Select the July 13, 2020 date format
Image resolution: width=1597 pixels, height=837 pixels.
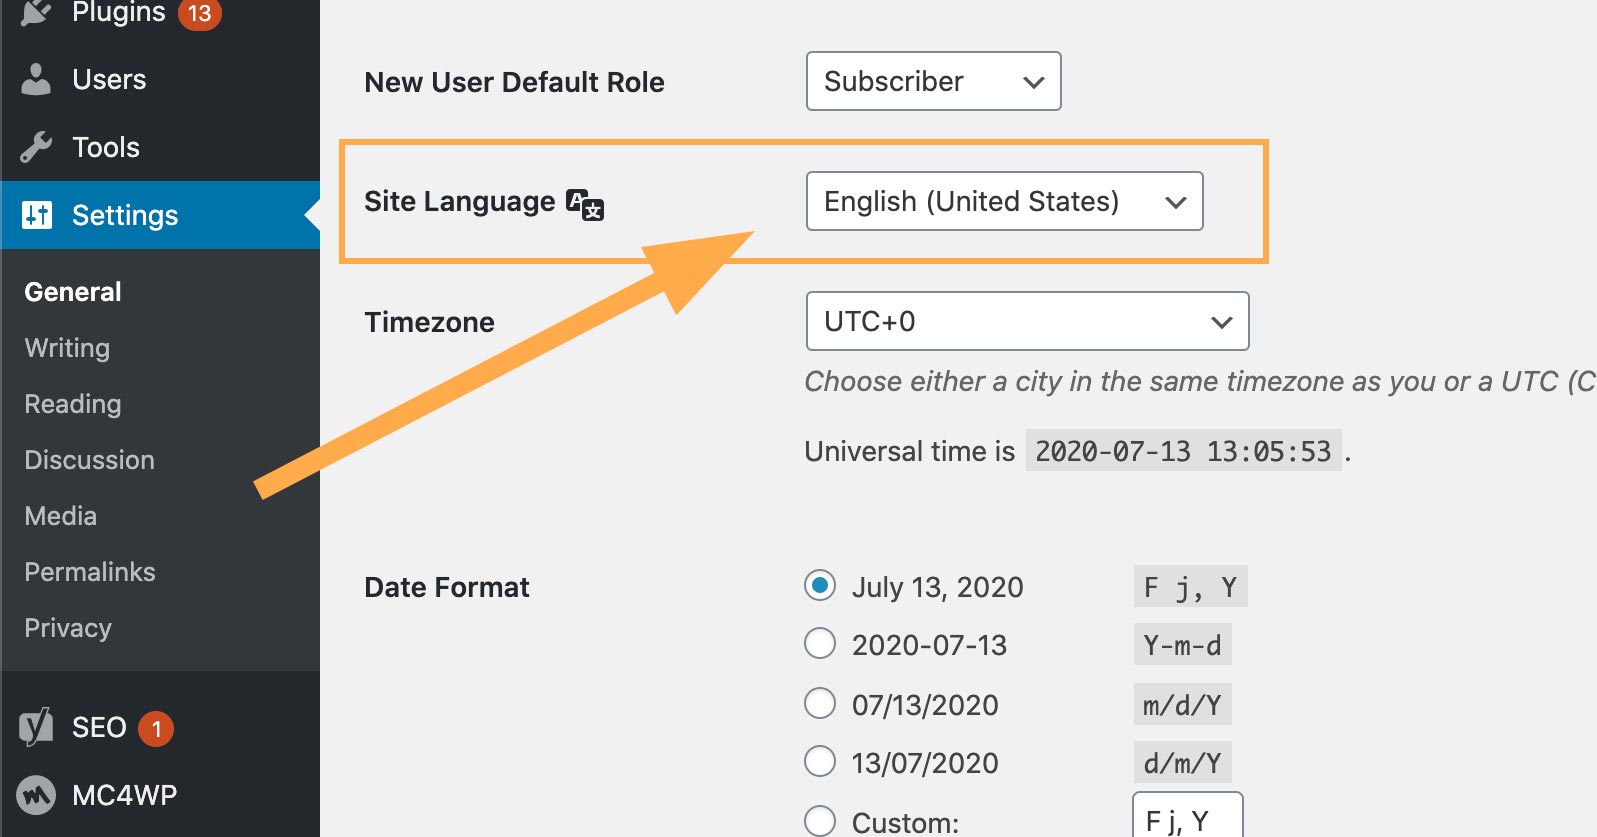pos(820,586)
